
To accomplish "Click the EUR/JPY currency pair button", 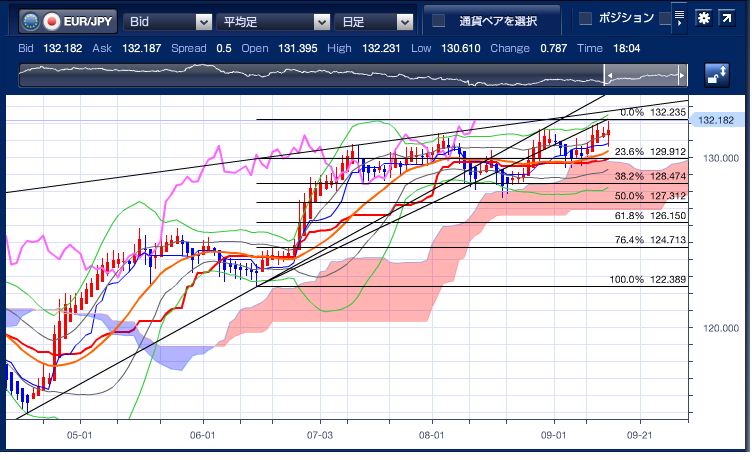I will (x=68, y=22).
